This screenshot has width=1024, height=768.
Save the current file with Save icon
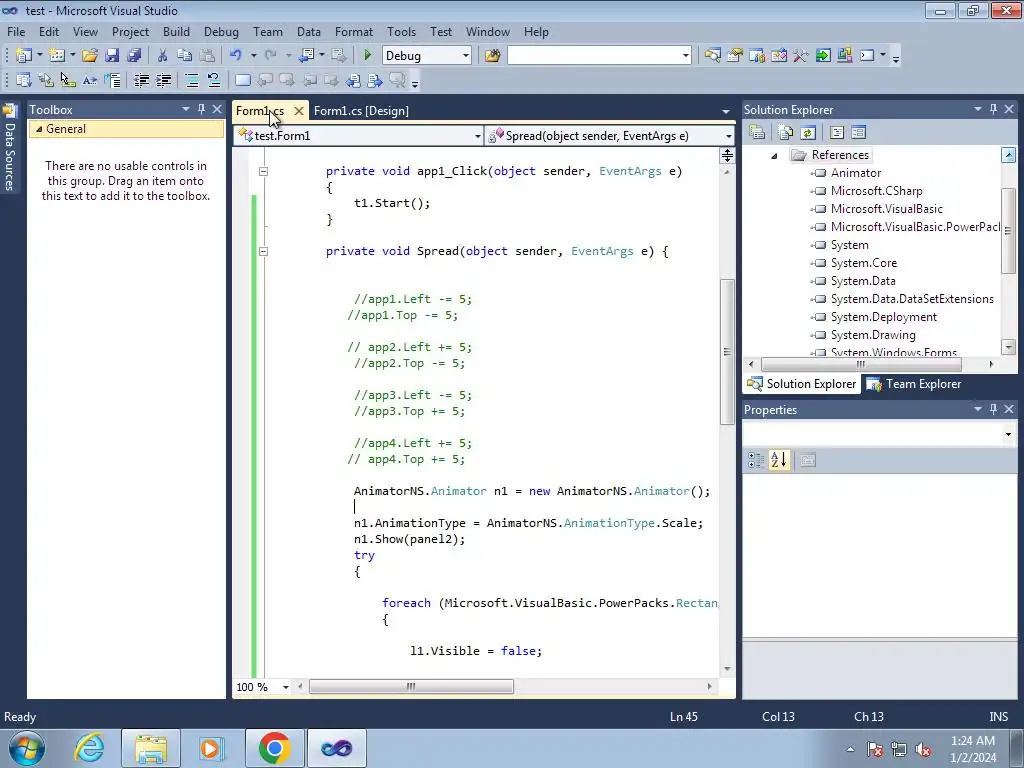tap(112, 56)
